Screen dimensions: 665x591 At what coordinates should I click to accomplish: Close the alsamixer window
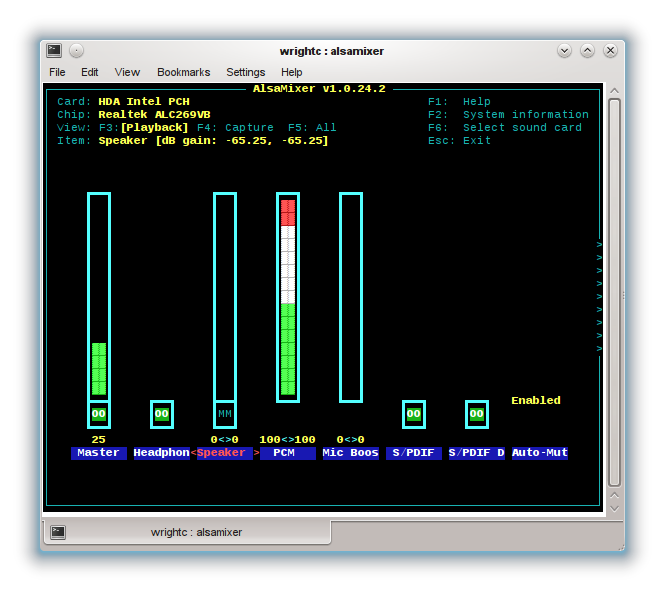(x=610, y=51)
